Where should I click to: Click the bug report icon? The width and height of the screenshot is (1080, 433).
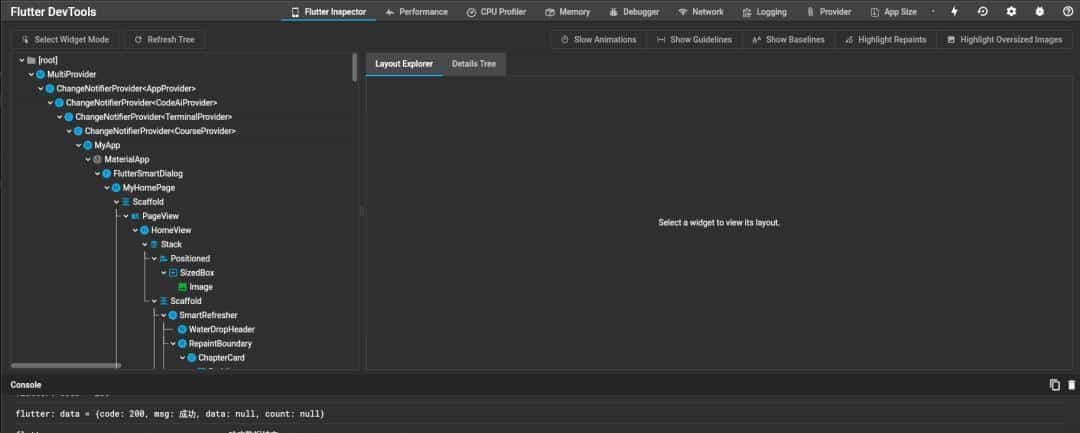coord(1039,12)
